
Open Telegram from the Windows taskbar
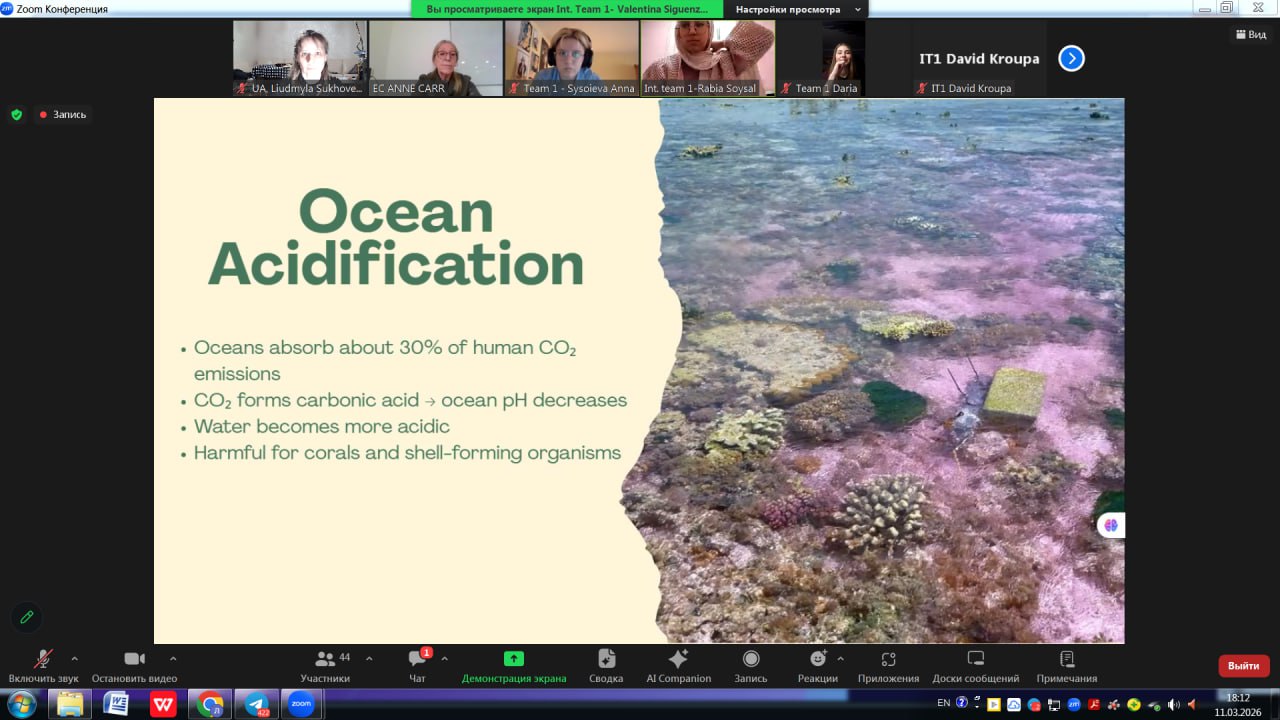(x=255, y=704)
